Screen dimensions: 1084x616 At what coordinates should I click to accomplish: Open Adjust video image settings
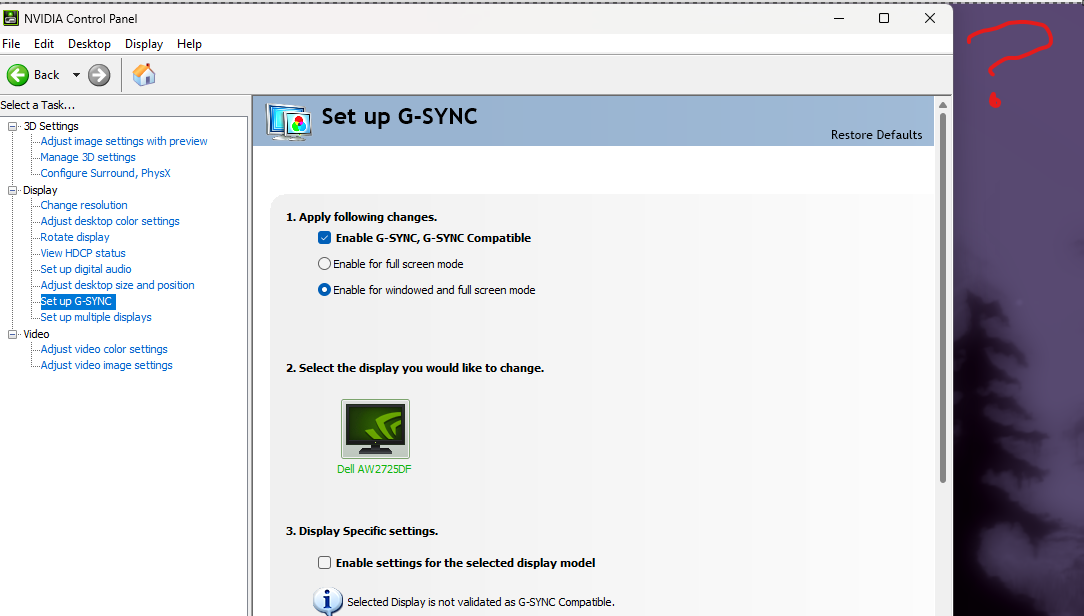pos(106,365)
